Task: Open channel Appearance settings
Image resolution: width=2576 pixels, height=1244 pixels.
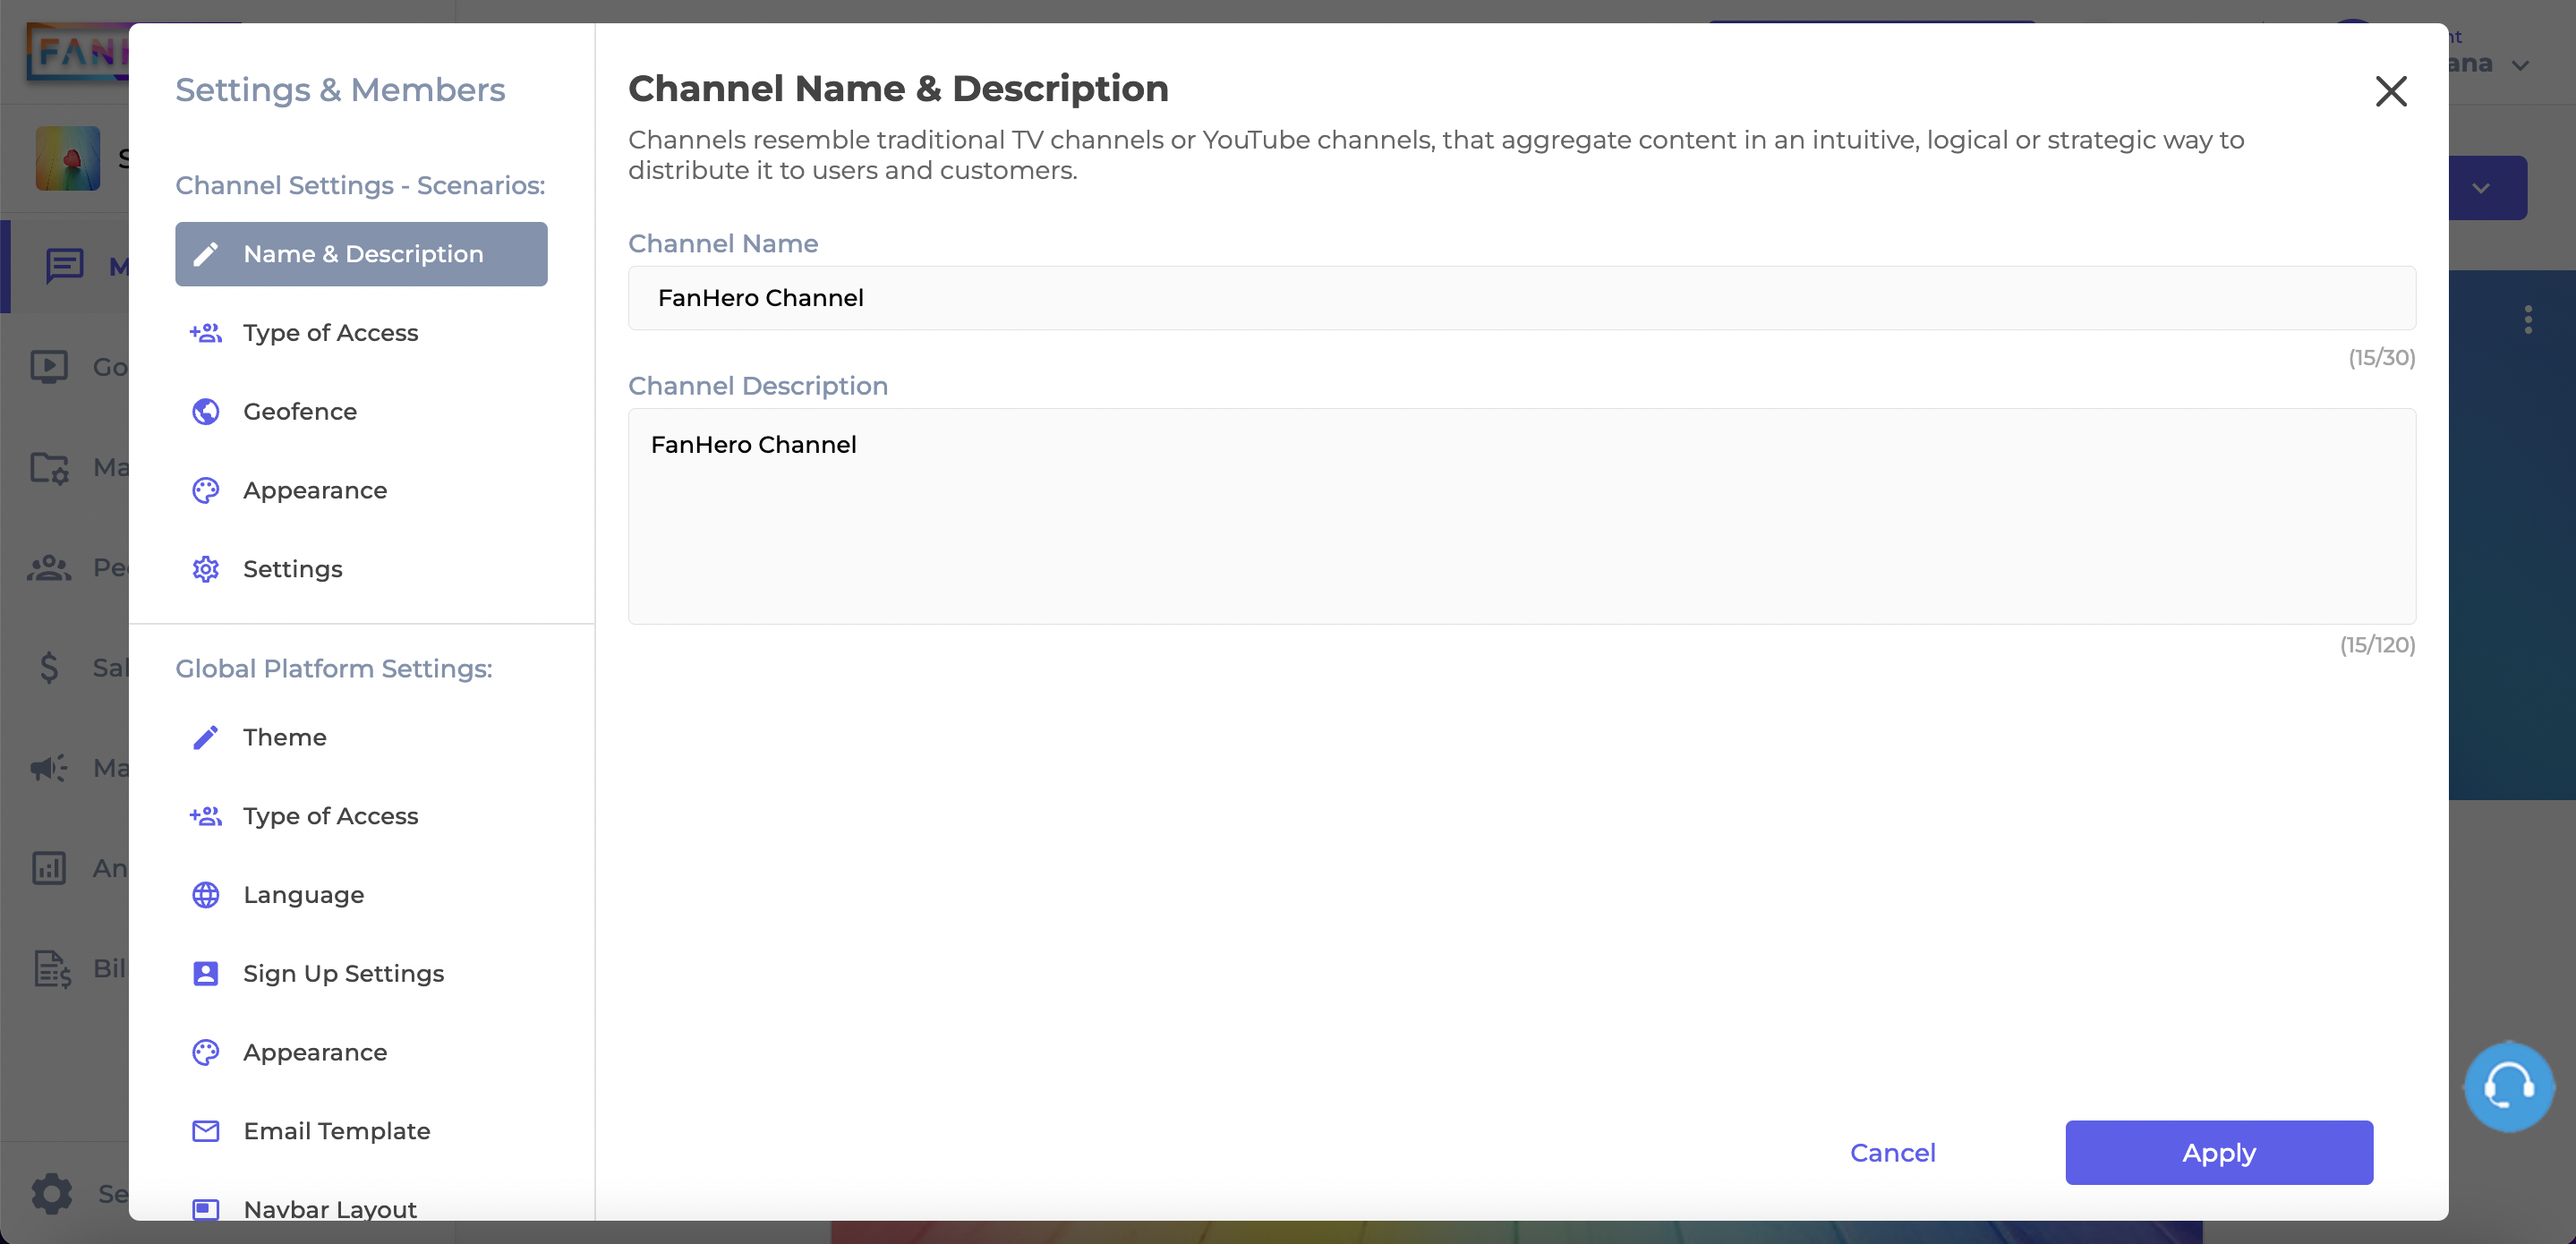Action: tap(361, 490)
